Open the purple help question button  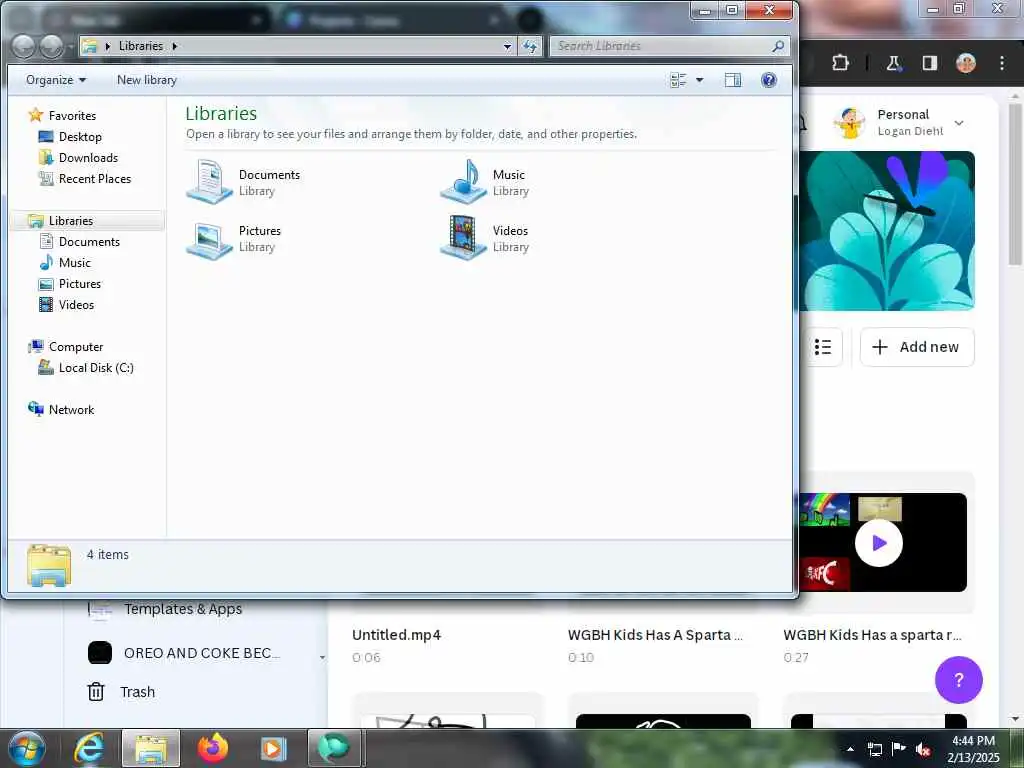tap(958, 680)
